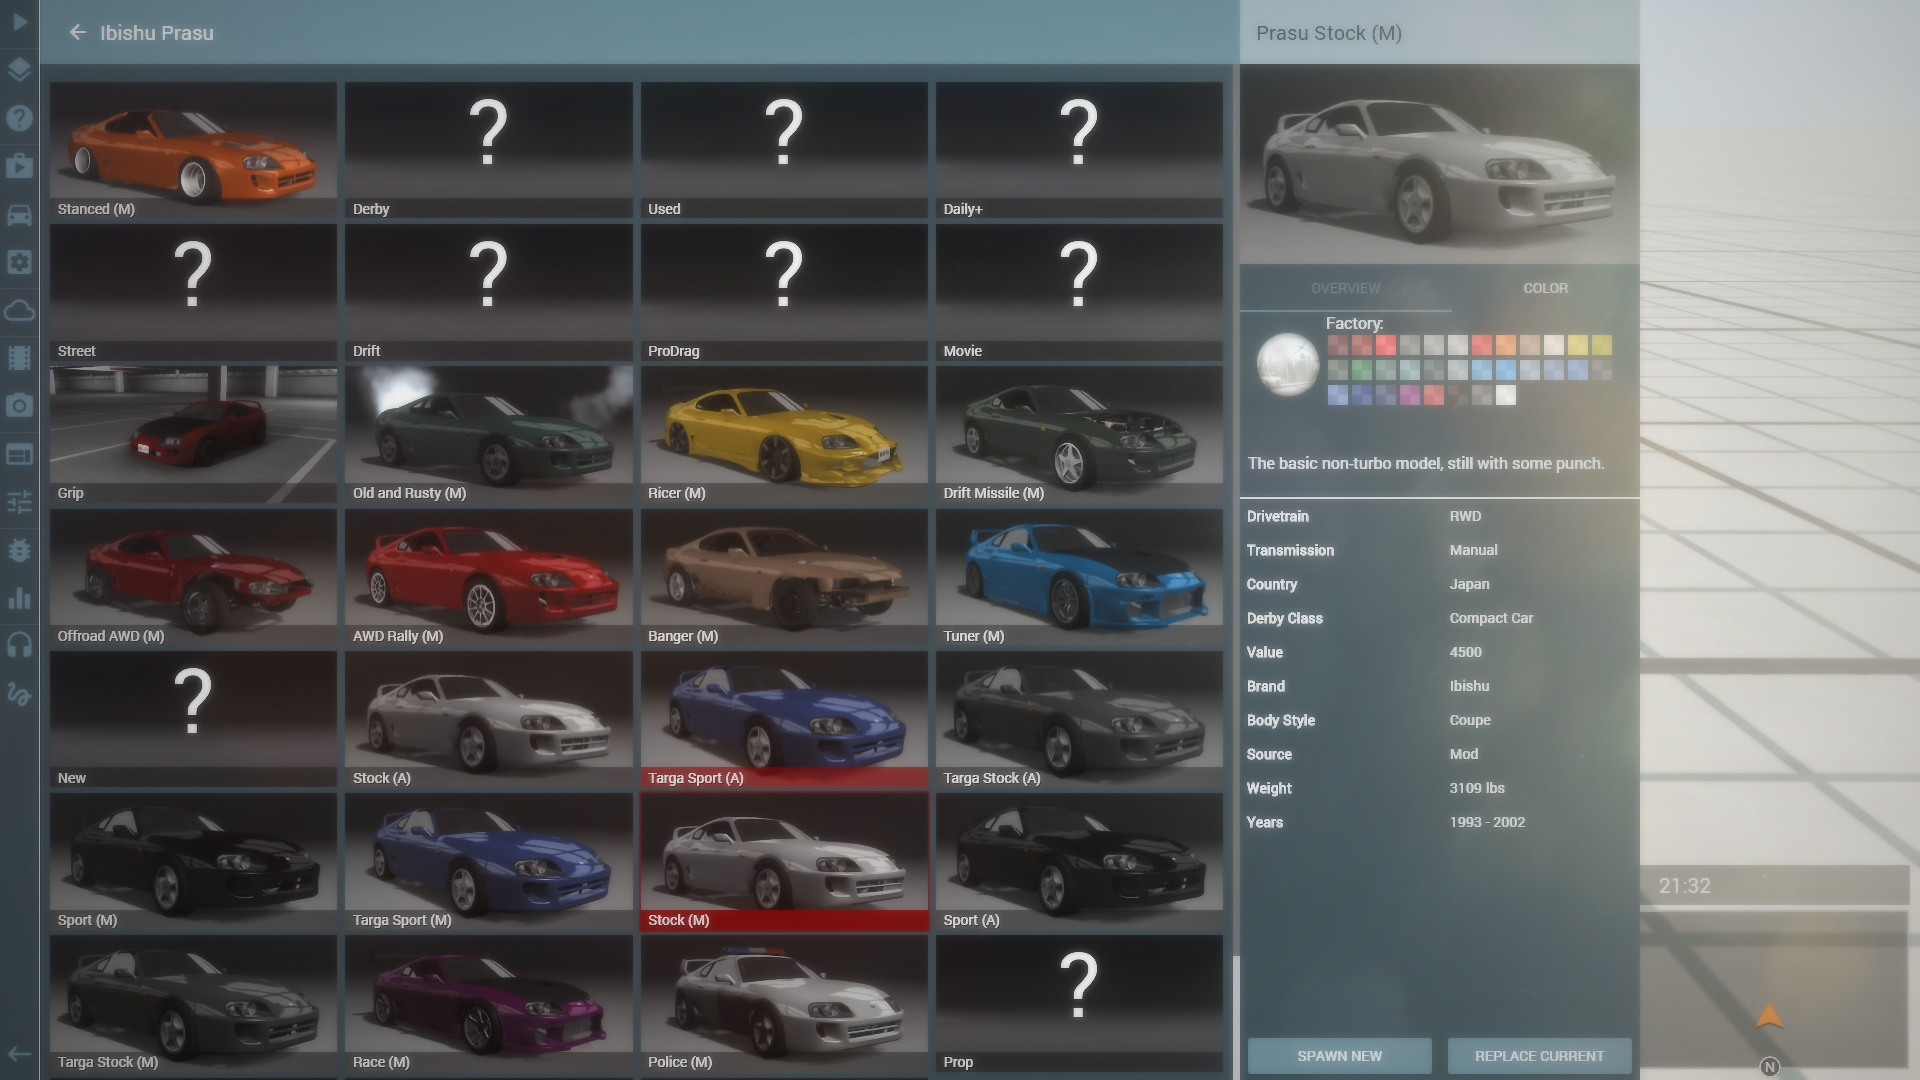Select the Targa Stock (A) configuration
This screenshot has height=1080, width=1920.
(x=1079, y=719)
